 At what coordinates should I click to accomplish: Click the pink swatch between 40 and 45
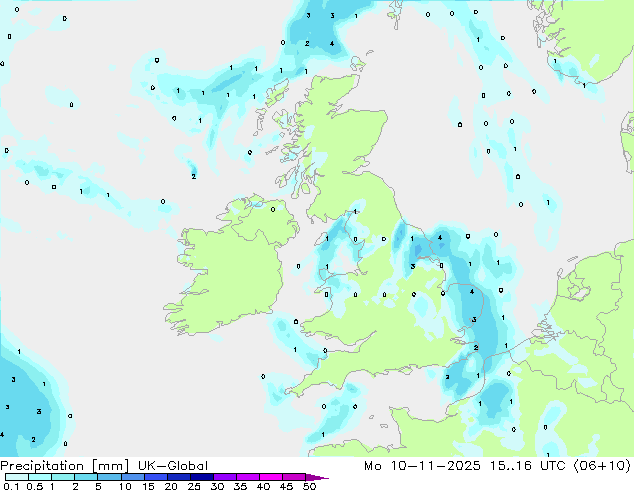270,477
